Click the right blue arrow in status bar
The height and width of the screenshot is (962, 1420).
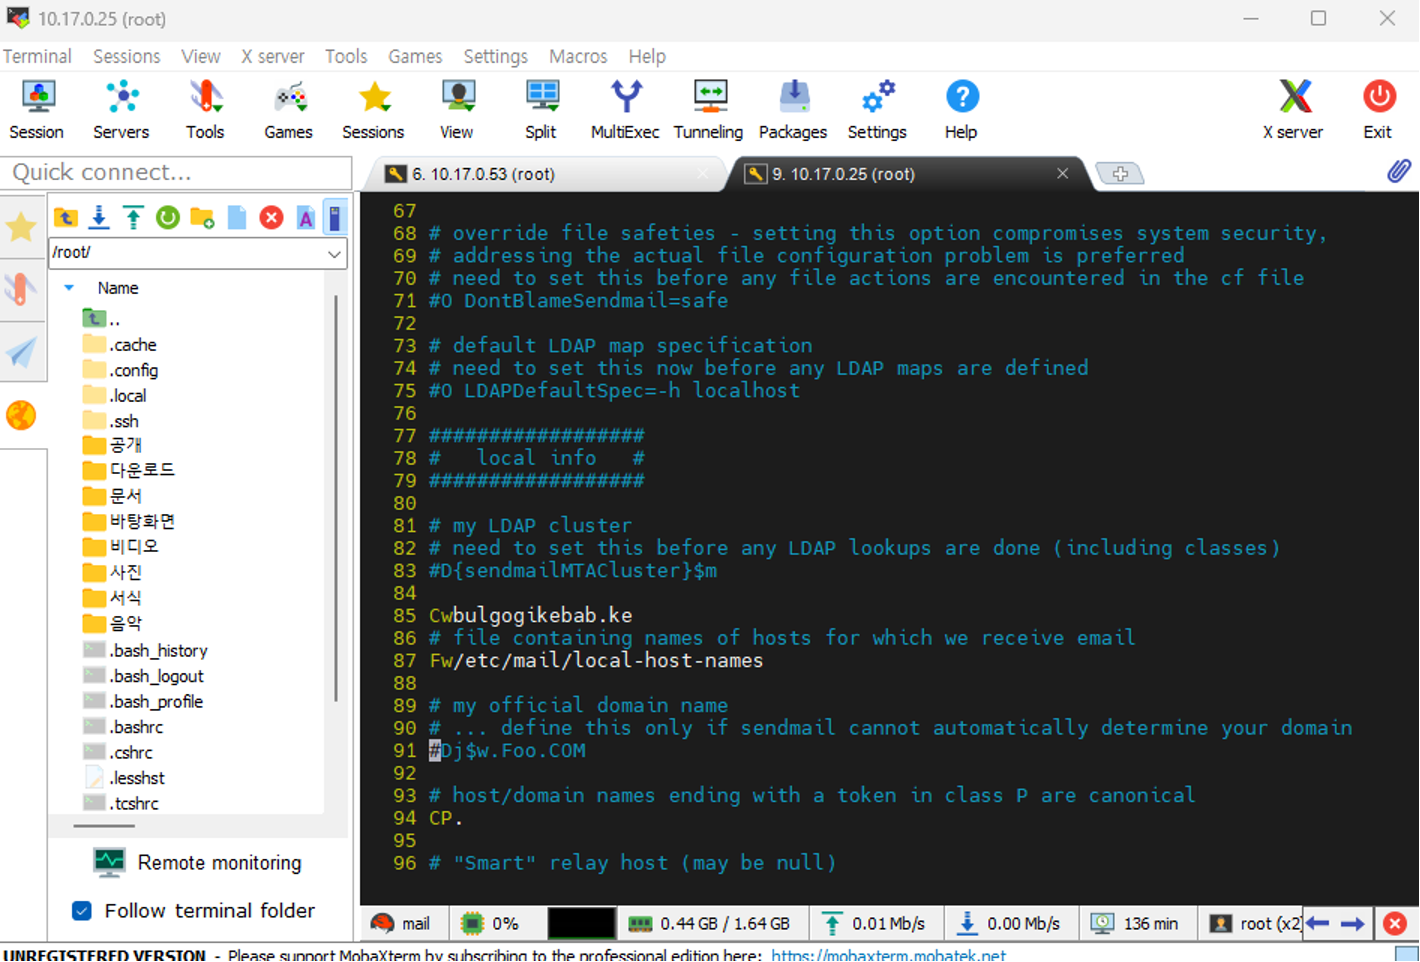coord(1352,924)
